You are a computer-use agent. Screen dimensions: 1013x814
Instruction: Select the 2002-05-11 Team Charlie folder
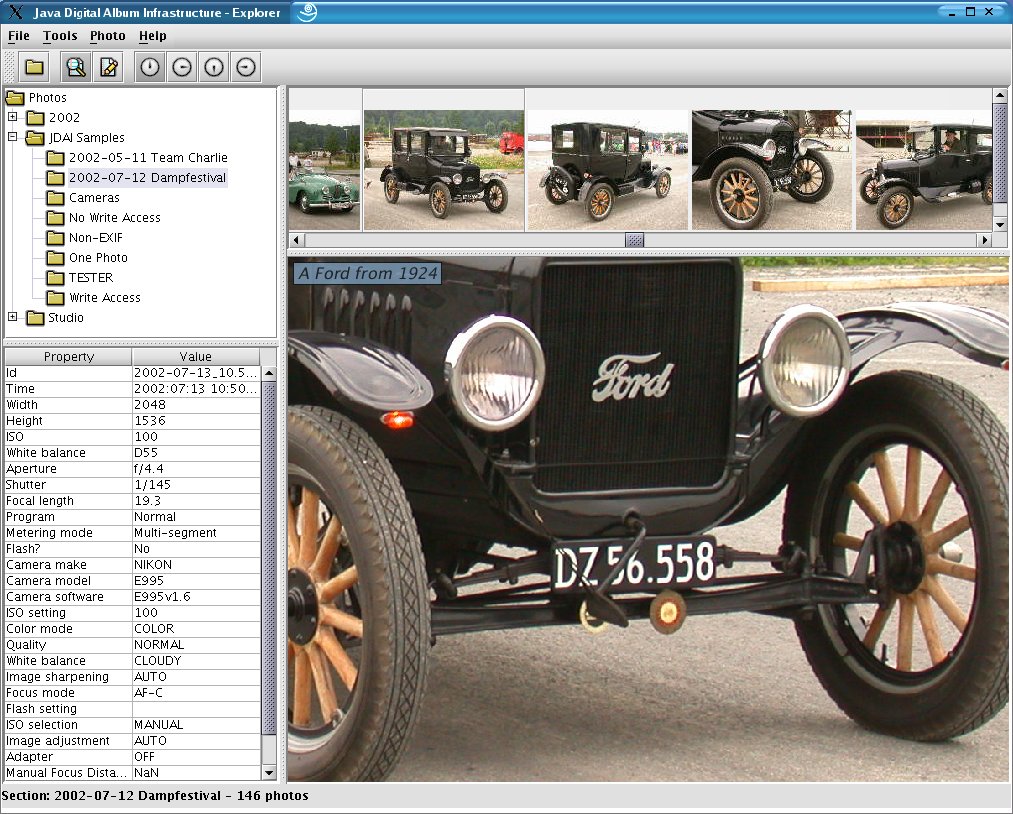[148, 158]
